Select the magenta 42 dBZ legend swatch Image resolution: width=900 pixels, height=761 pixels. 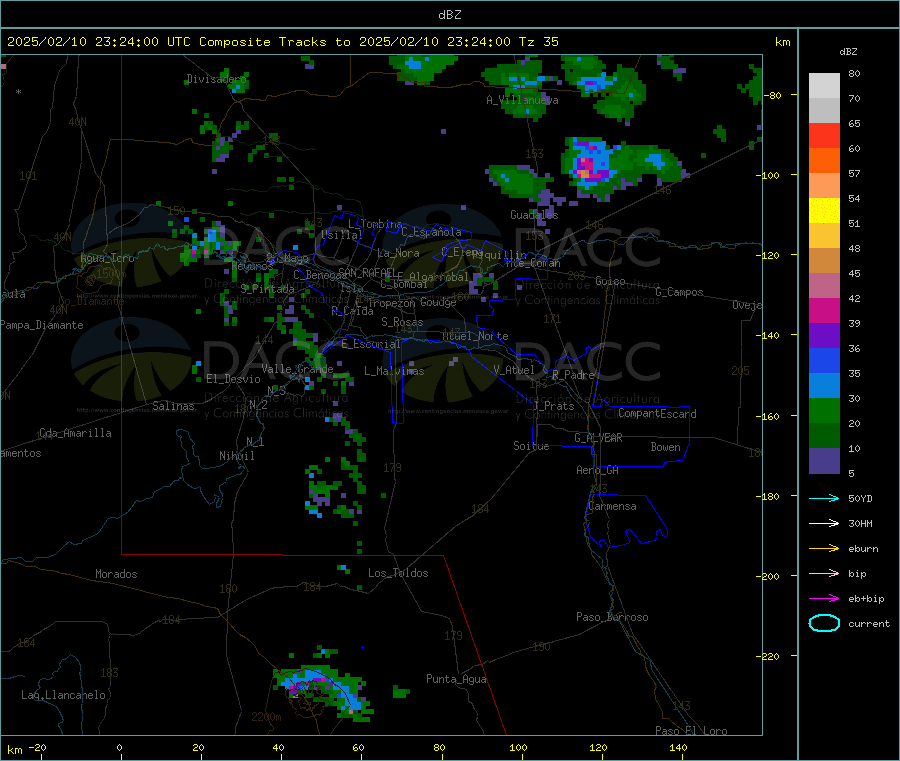point(824,310)
